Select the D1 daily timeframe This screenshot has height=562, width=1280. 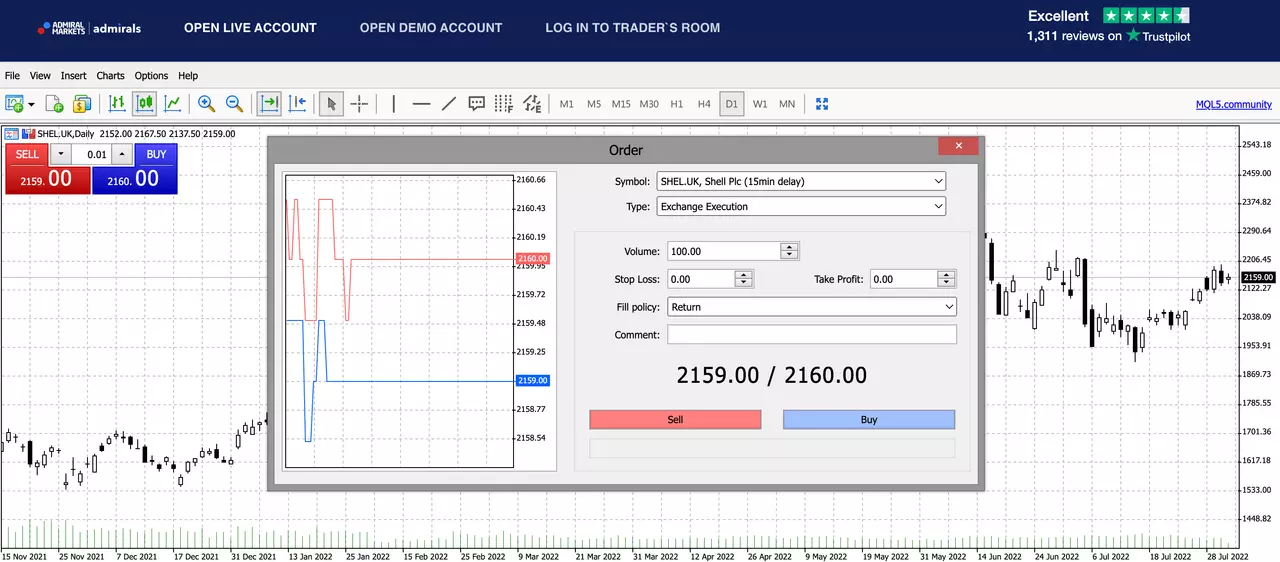pos(732,104)
